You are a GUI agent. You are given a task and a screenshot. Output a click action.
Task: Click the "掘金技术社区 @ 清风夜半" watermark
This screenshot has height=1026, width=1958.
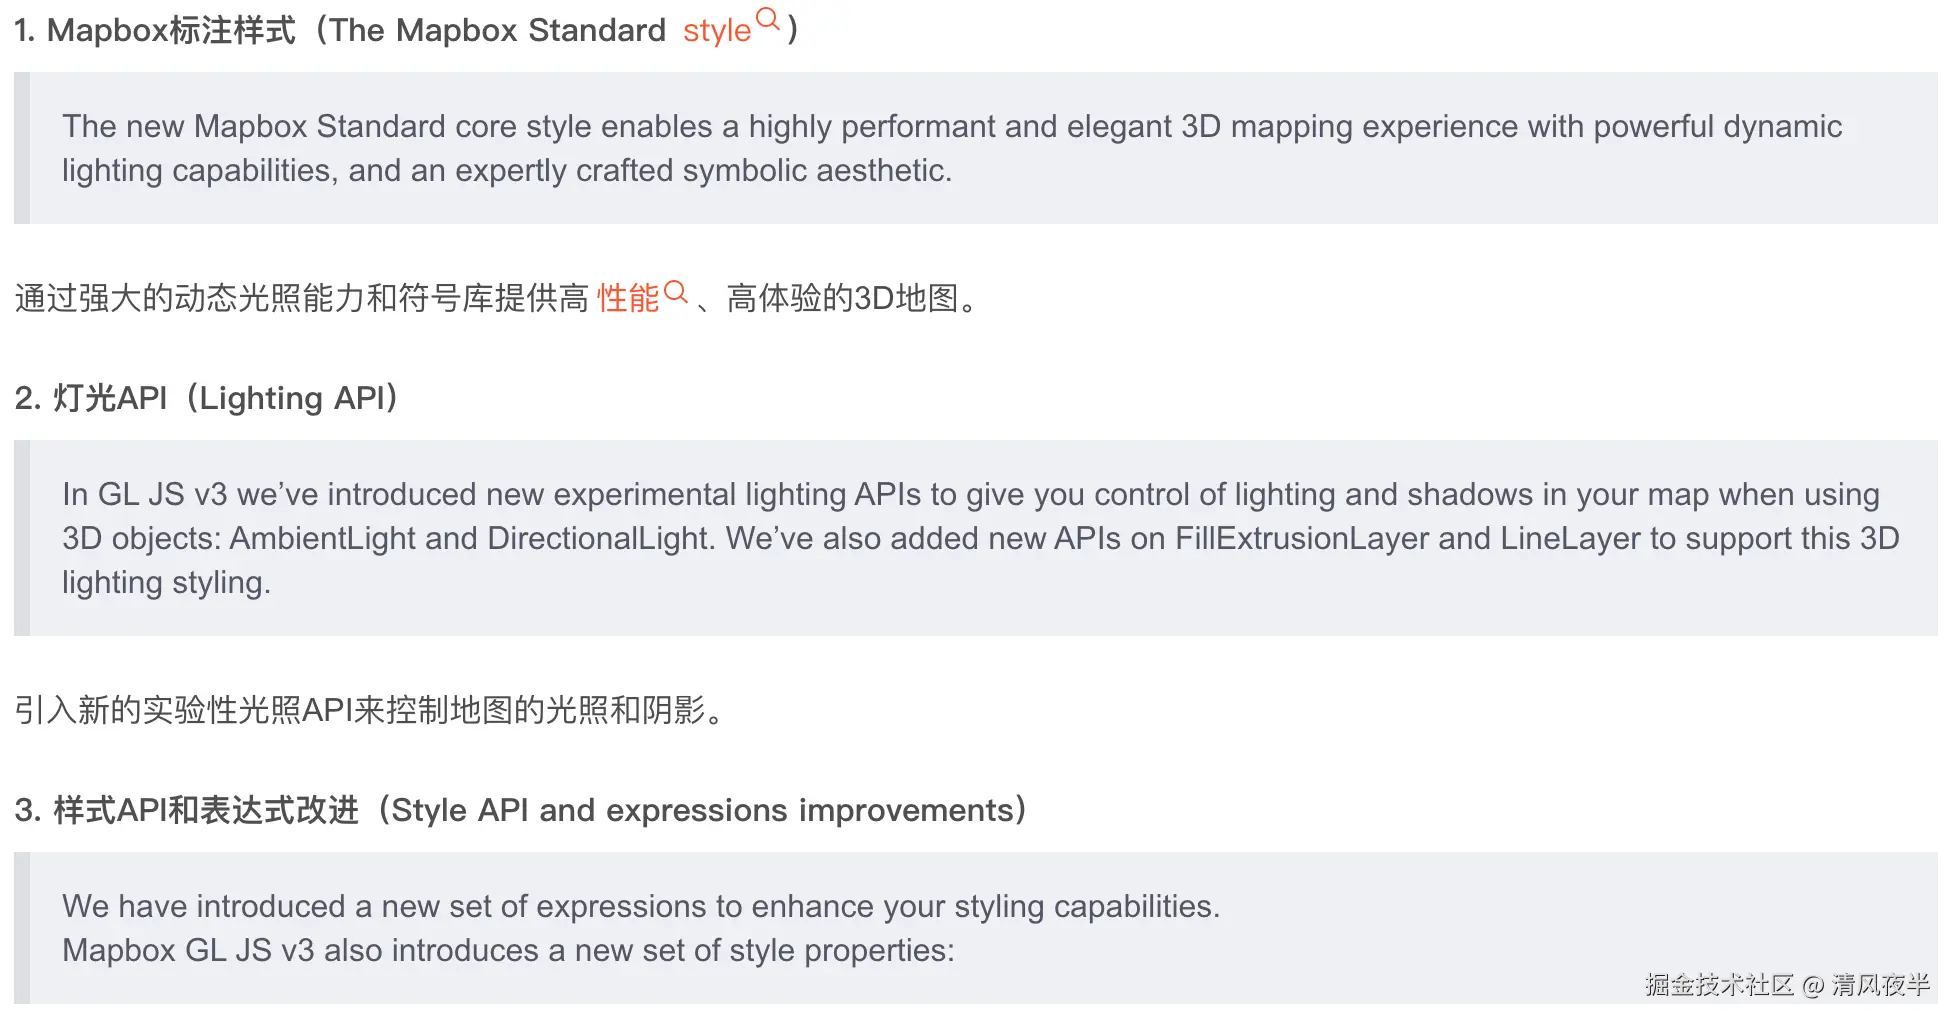coord(1787,985)
